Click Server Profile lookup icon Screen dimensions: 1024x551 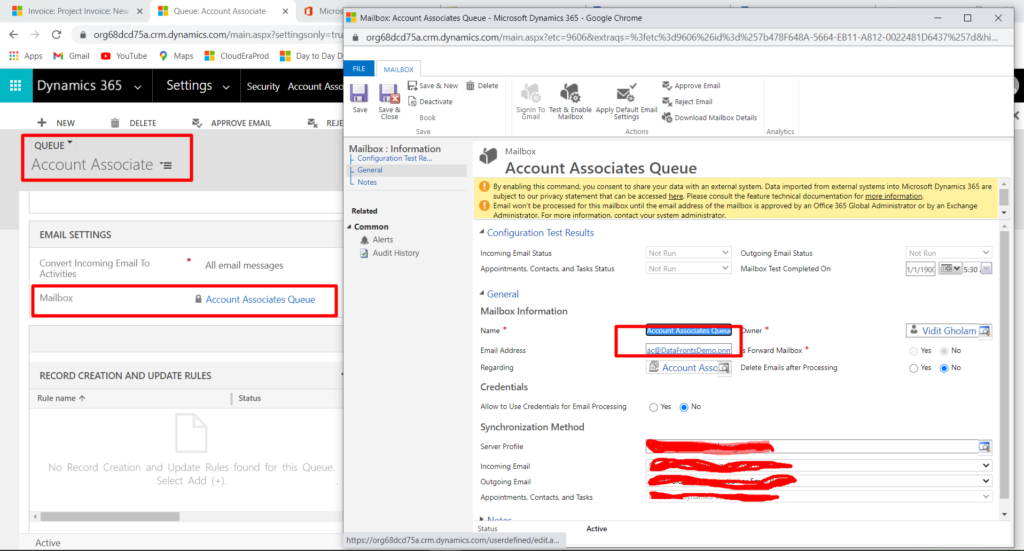[x=984, y=447]
